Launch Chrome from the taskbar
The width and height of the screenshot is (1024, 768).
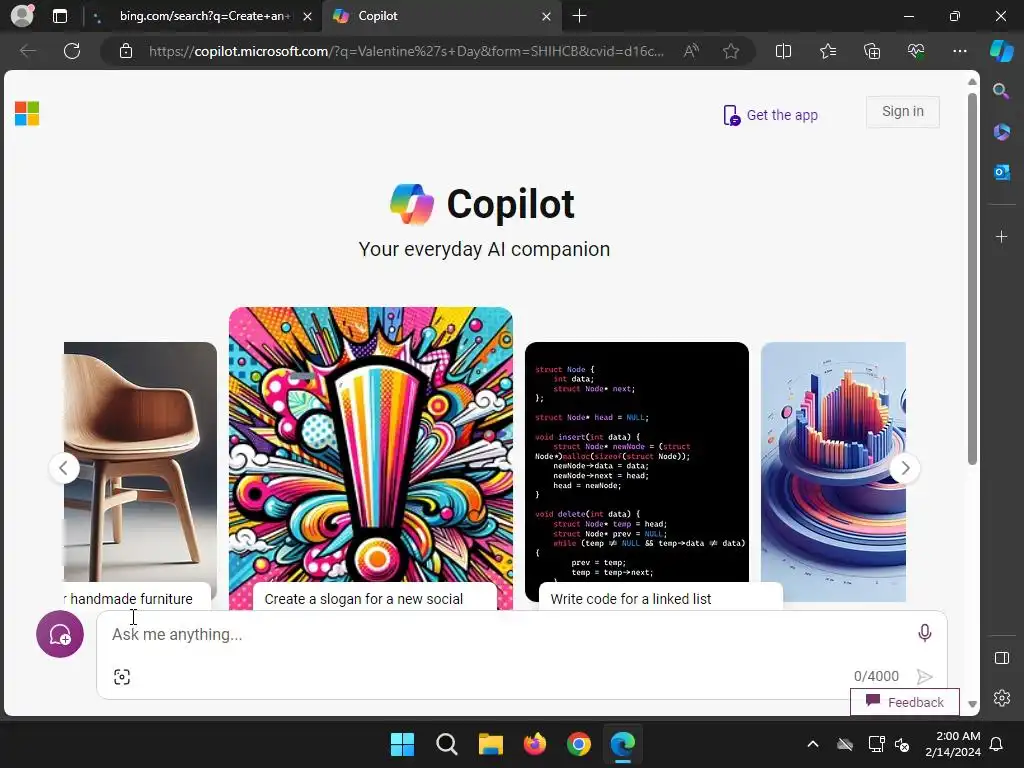click(579, 744)
